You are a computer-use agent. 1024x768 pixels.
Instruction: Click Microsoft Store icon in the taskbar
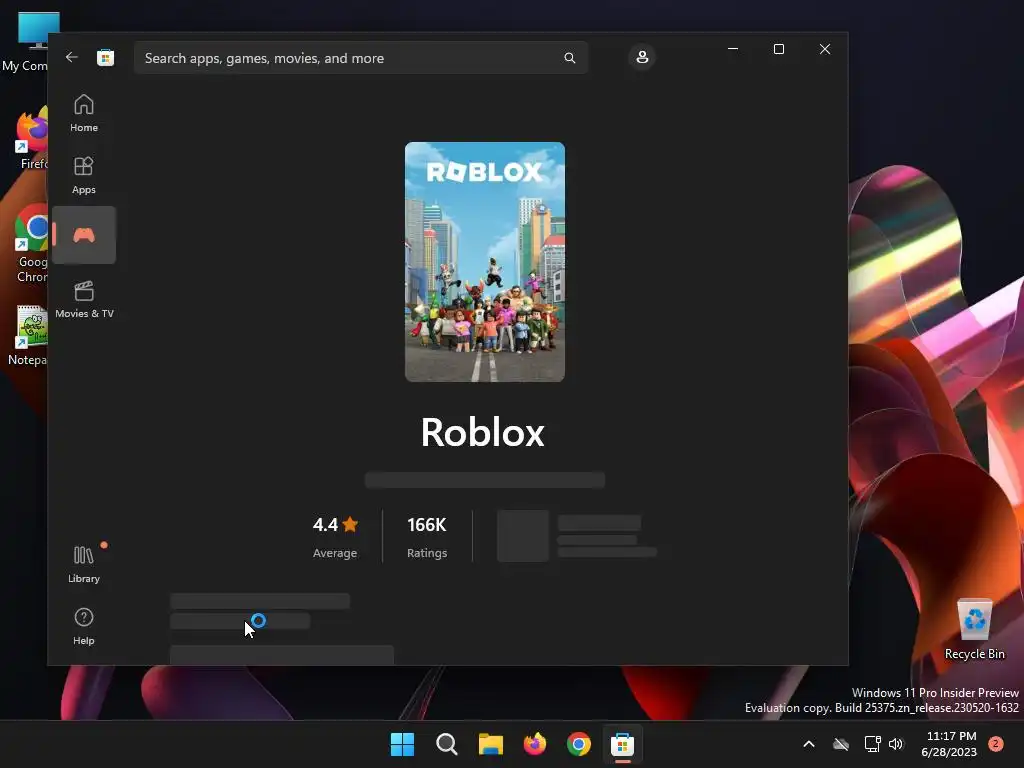pos(622,744)
